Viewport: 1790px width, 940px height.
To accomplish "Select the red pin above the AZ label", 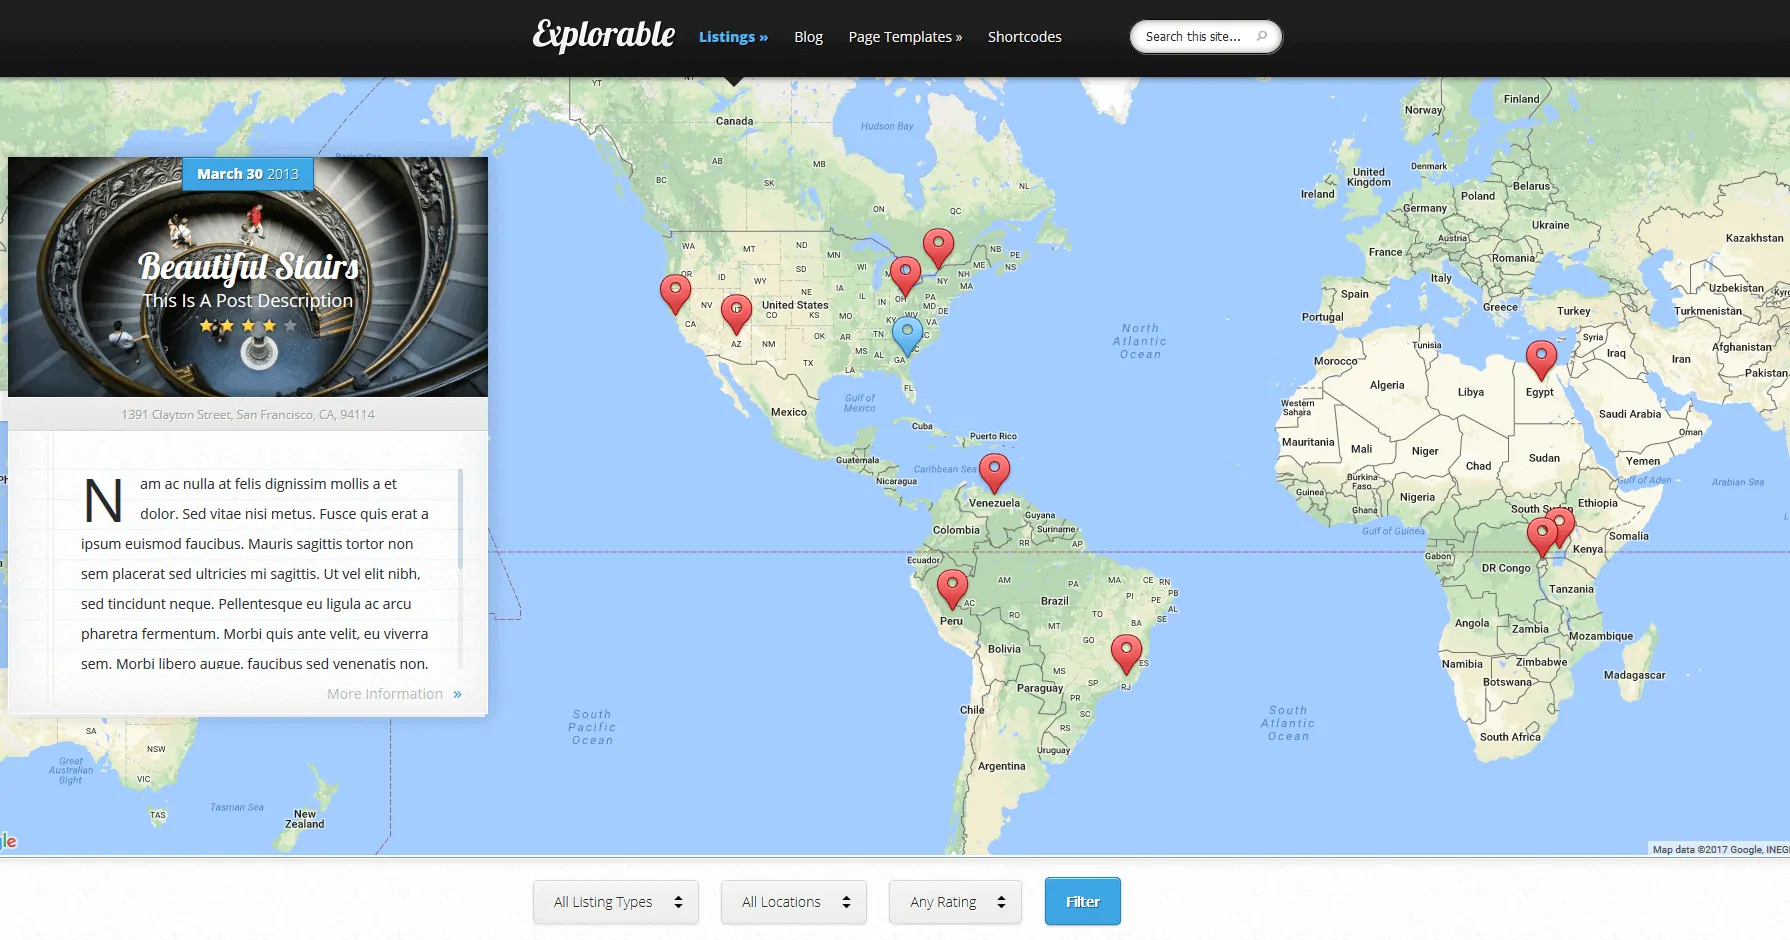I will coord(736,314).
